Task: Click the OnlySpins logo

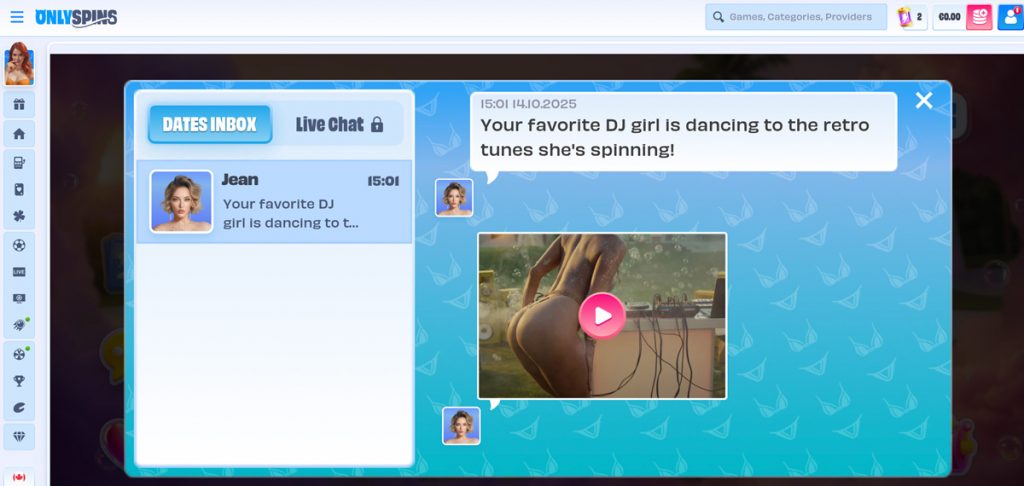Action: click(x=76, y=17)
